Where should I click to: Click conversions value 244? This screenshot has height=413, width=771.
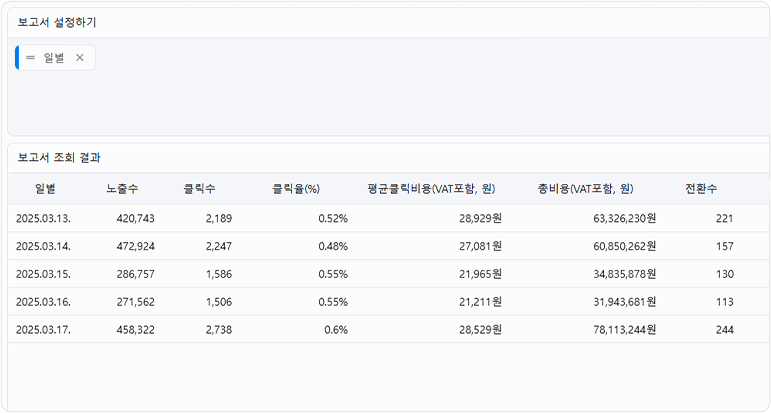click(725, 330)
